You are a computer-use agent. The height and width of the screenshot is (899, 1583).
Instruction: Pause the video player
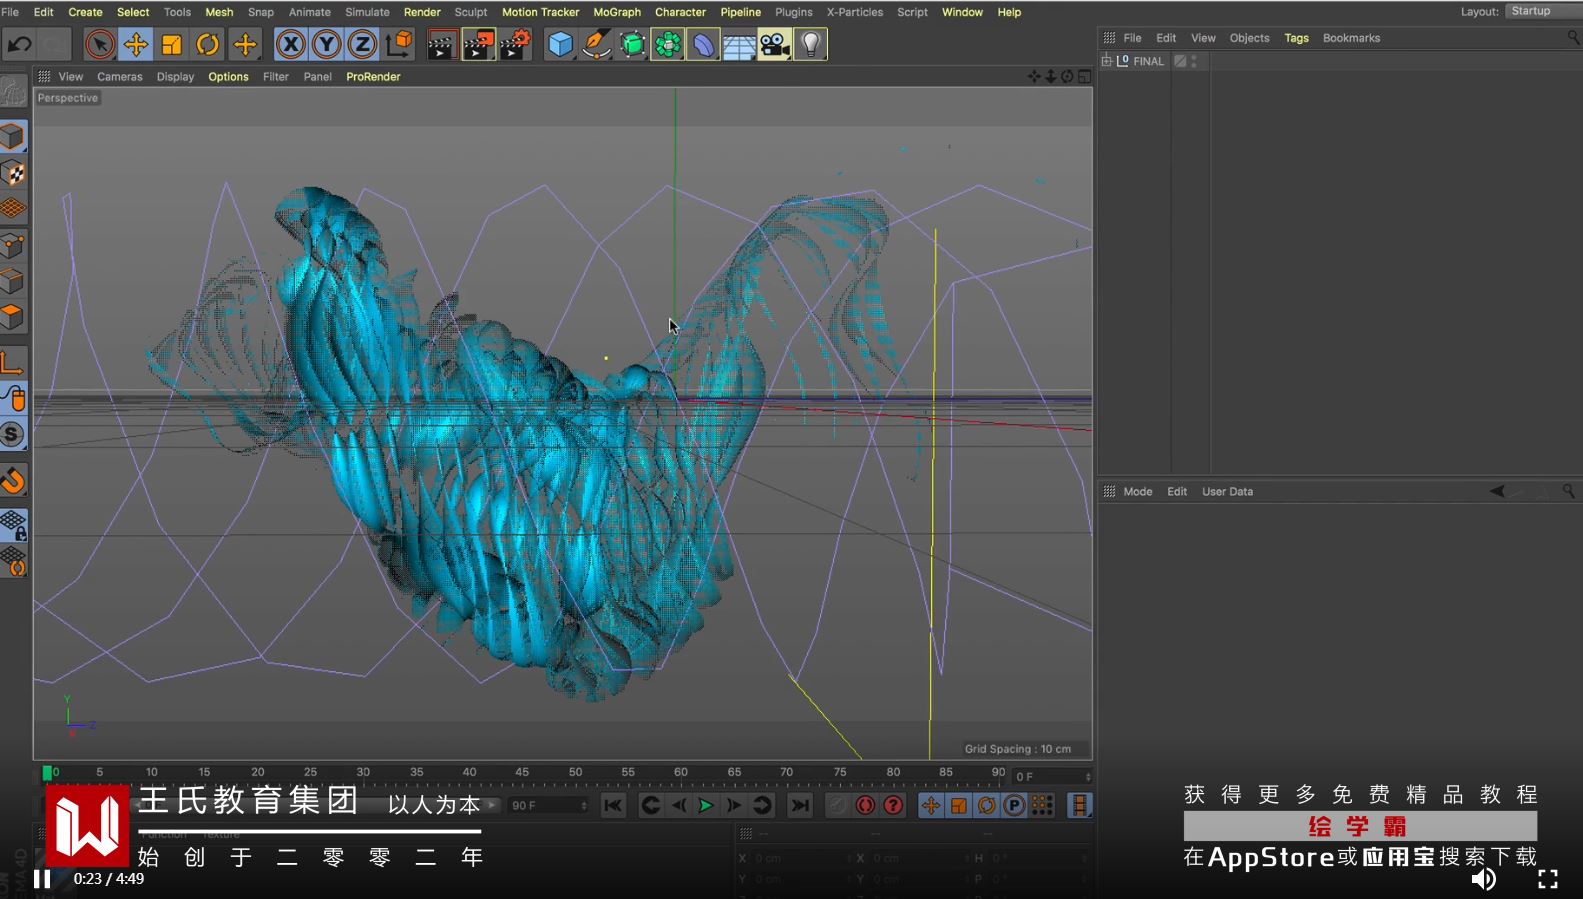click(42, 879)
